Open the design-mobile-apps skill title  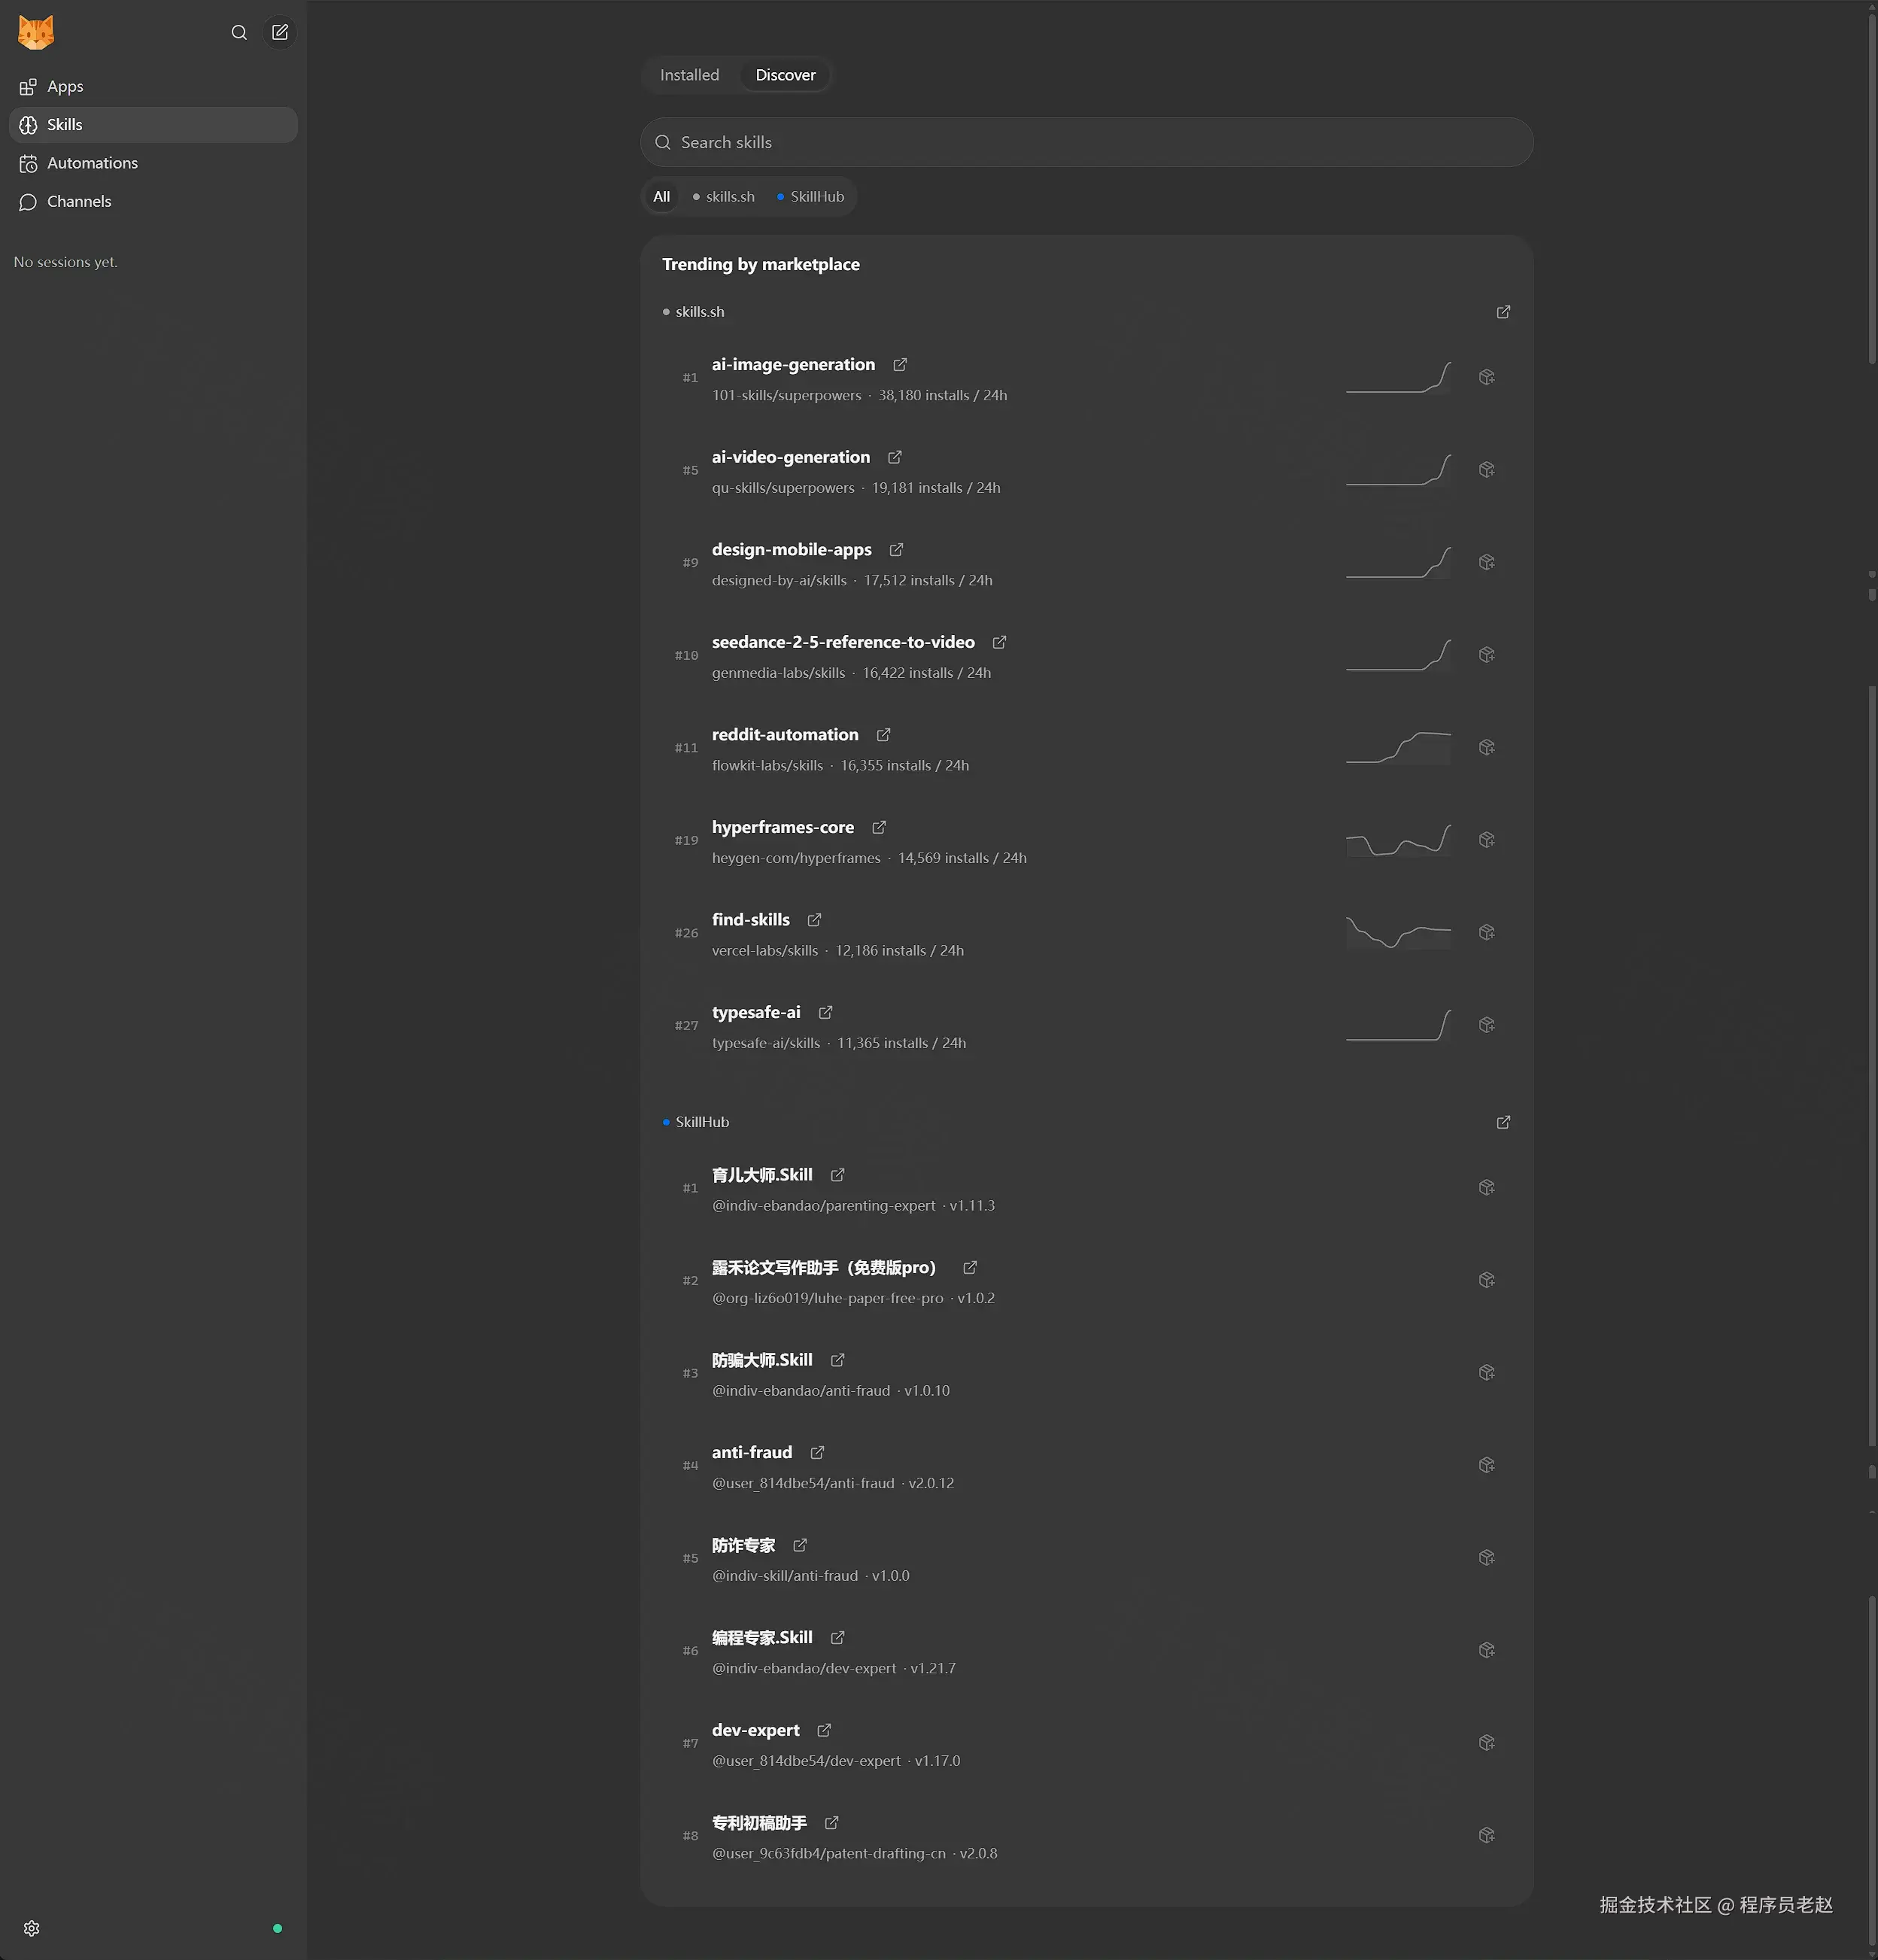pyautogui.click(x=792, y=550)
